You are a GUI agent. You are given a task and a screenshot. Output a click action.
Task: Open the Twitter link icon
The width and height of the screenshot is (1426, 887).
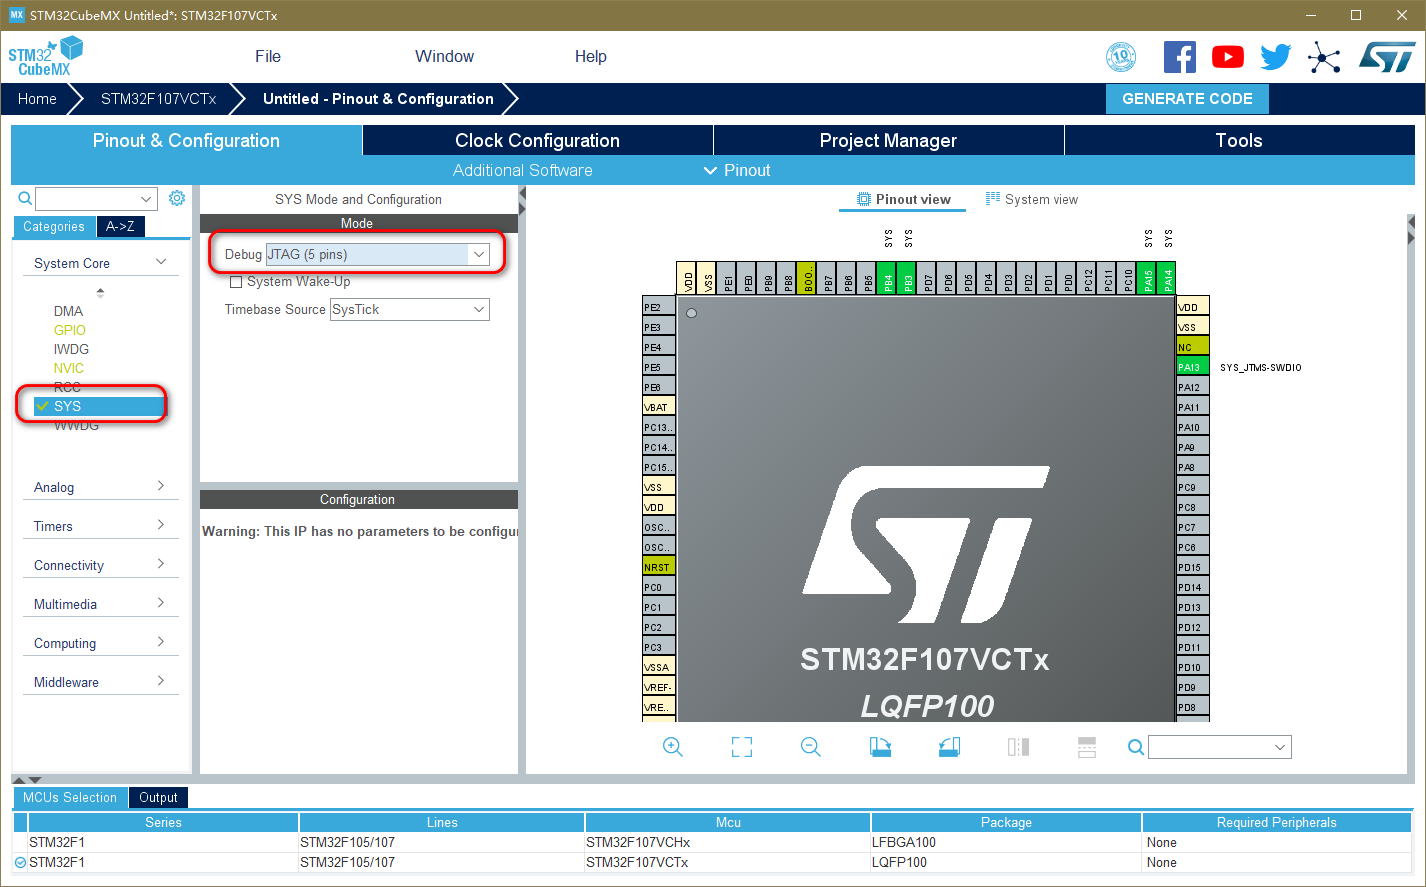[x=1276, y=57]
